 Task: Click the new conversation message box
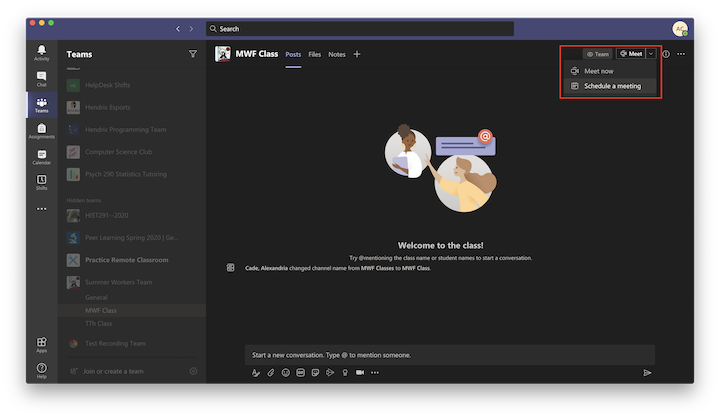tap(450, 355)
